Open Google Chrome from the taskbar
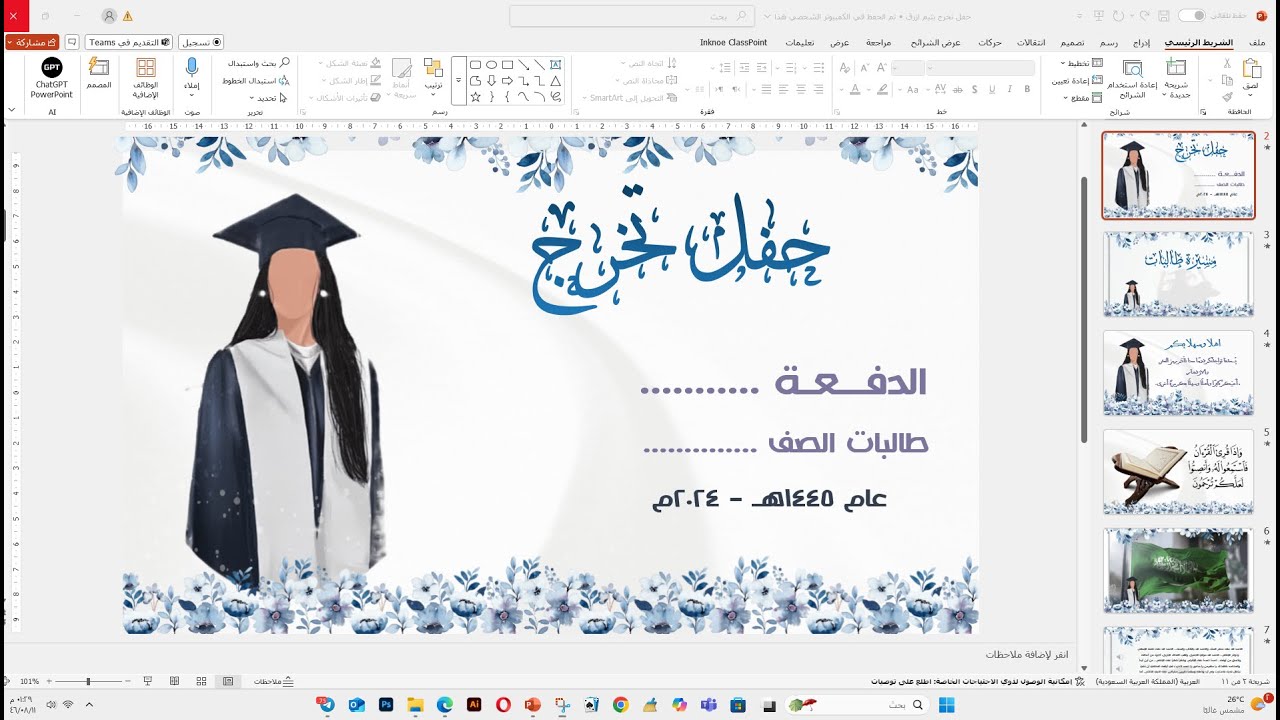Viewport: 1280px width, 720px height. [620, 705]
